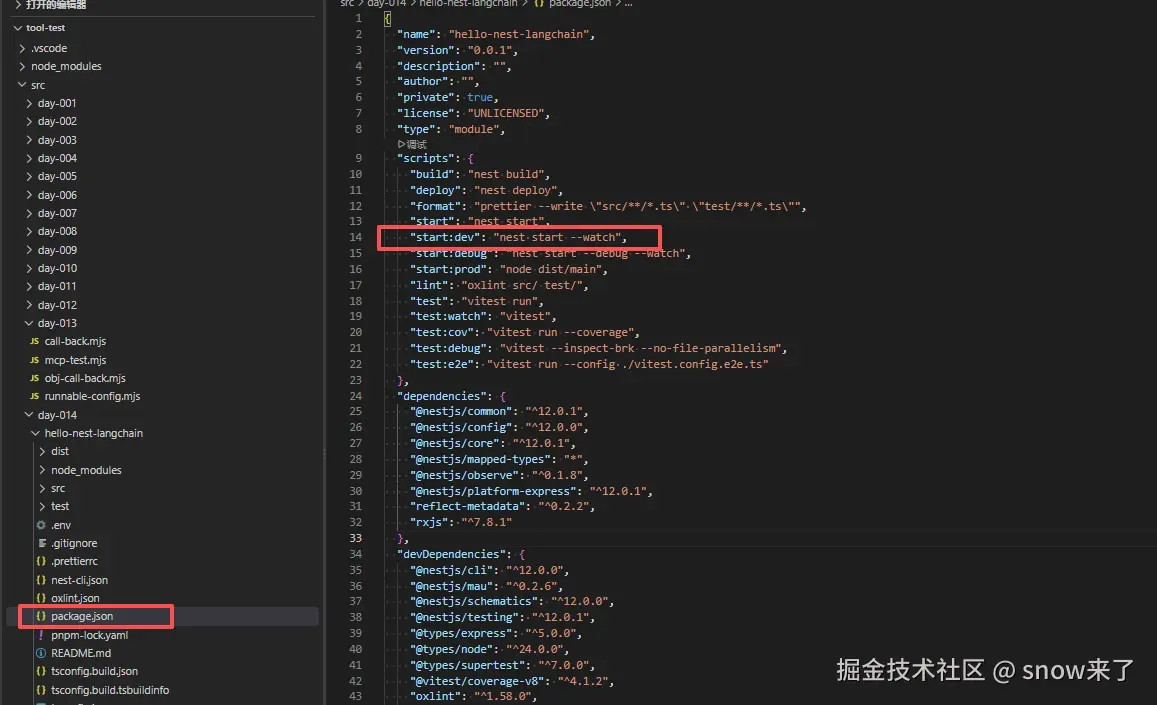The image size is (1157, 705).
Task: Select the braces icon of oxlint.json
Action: (41, 598)
